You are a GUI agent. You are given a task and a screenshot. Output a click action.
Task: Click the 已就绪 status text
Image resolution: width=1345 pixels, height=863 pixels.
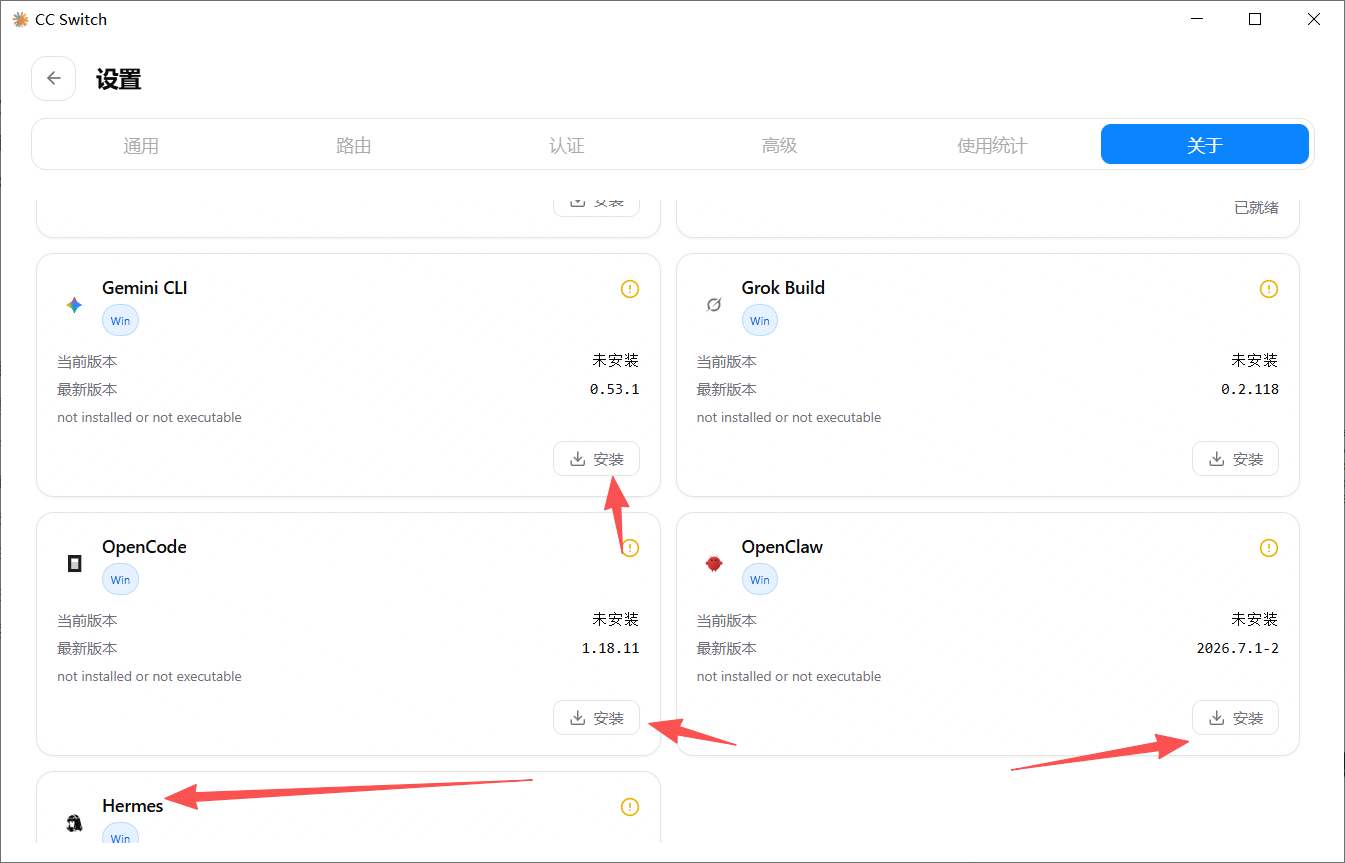pyautogui.click(x=1256, y=208)
